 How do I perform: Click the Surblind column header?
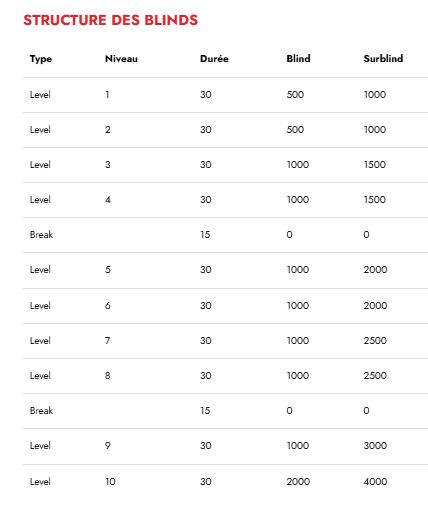(383, 59)
